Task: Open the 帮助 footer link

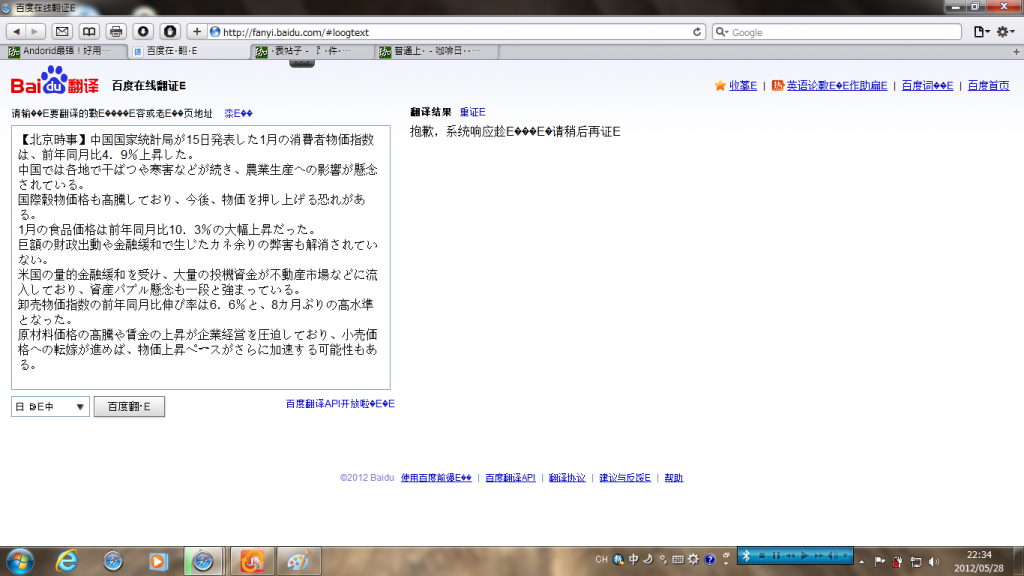Action: coord(673,477)
